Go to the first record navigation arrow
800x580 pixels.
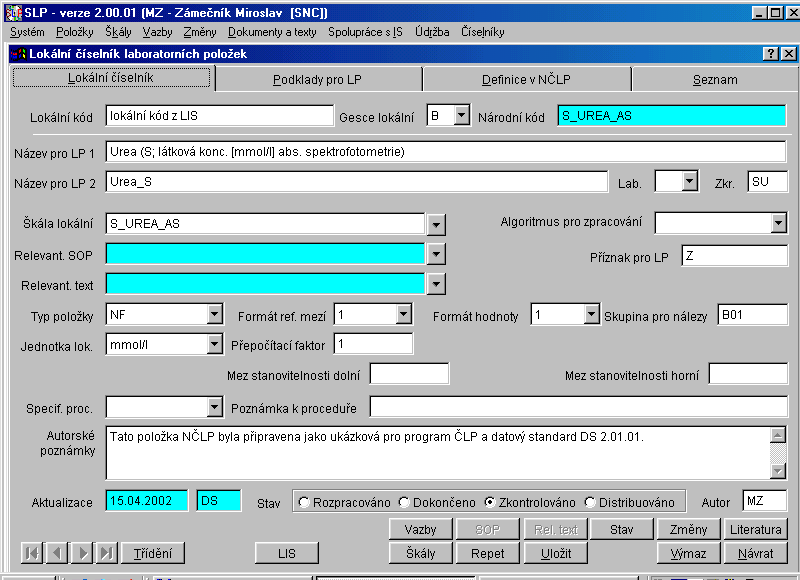point(31,553)
